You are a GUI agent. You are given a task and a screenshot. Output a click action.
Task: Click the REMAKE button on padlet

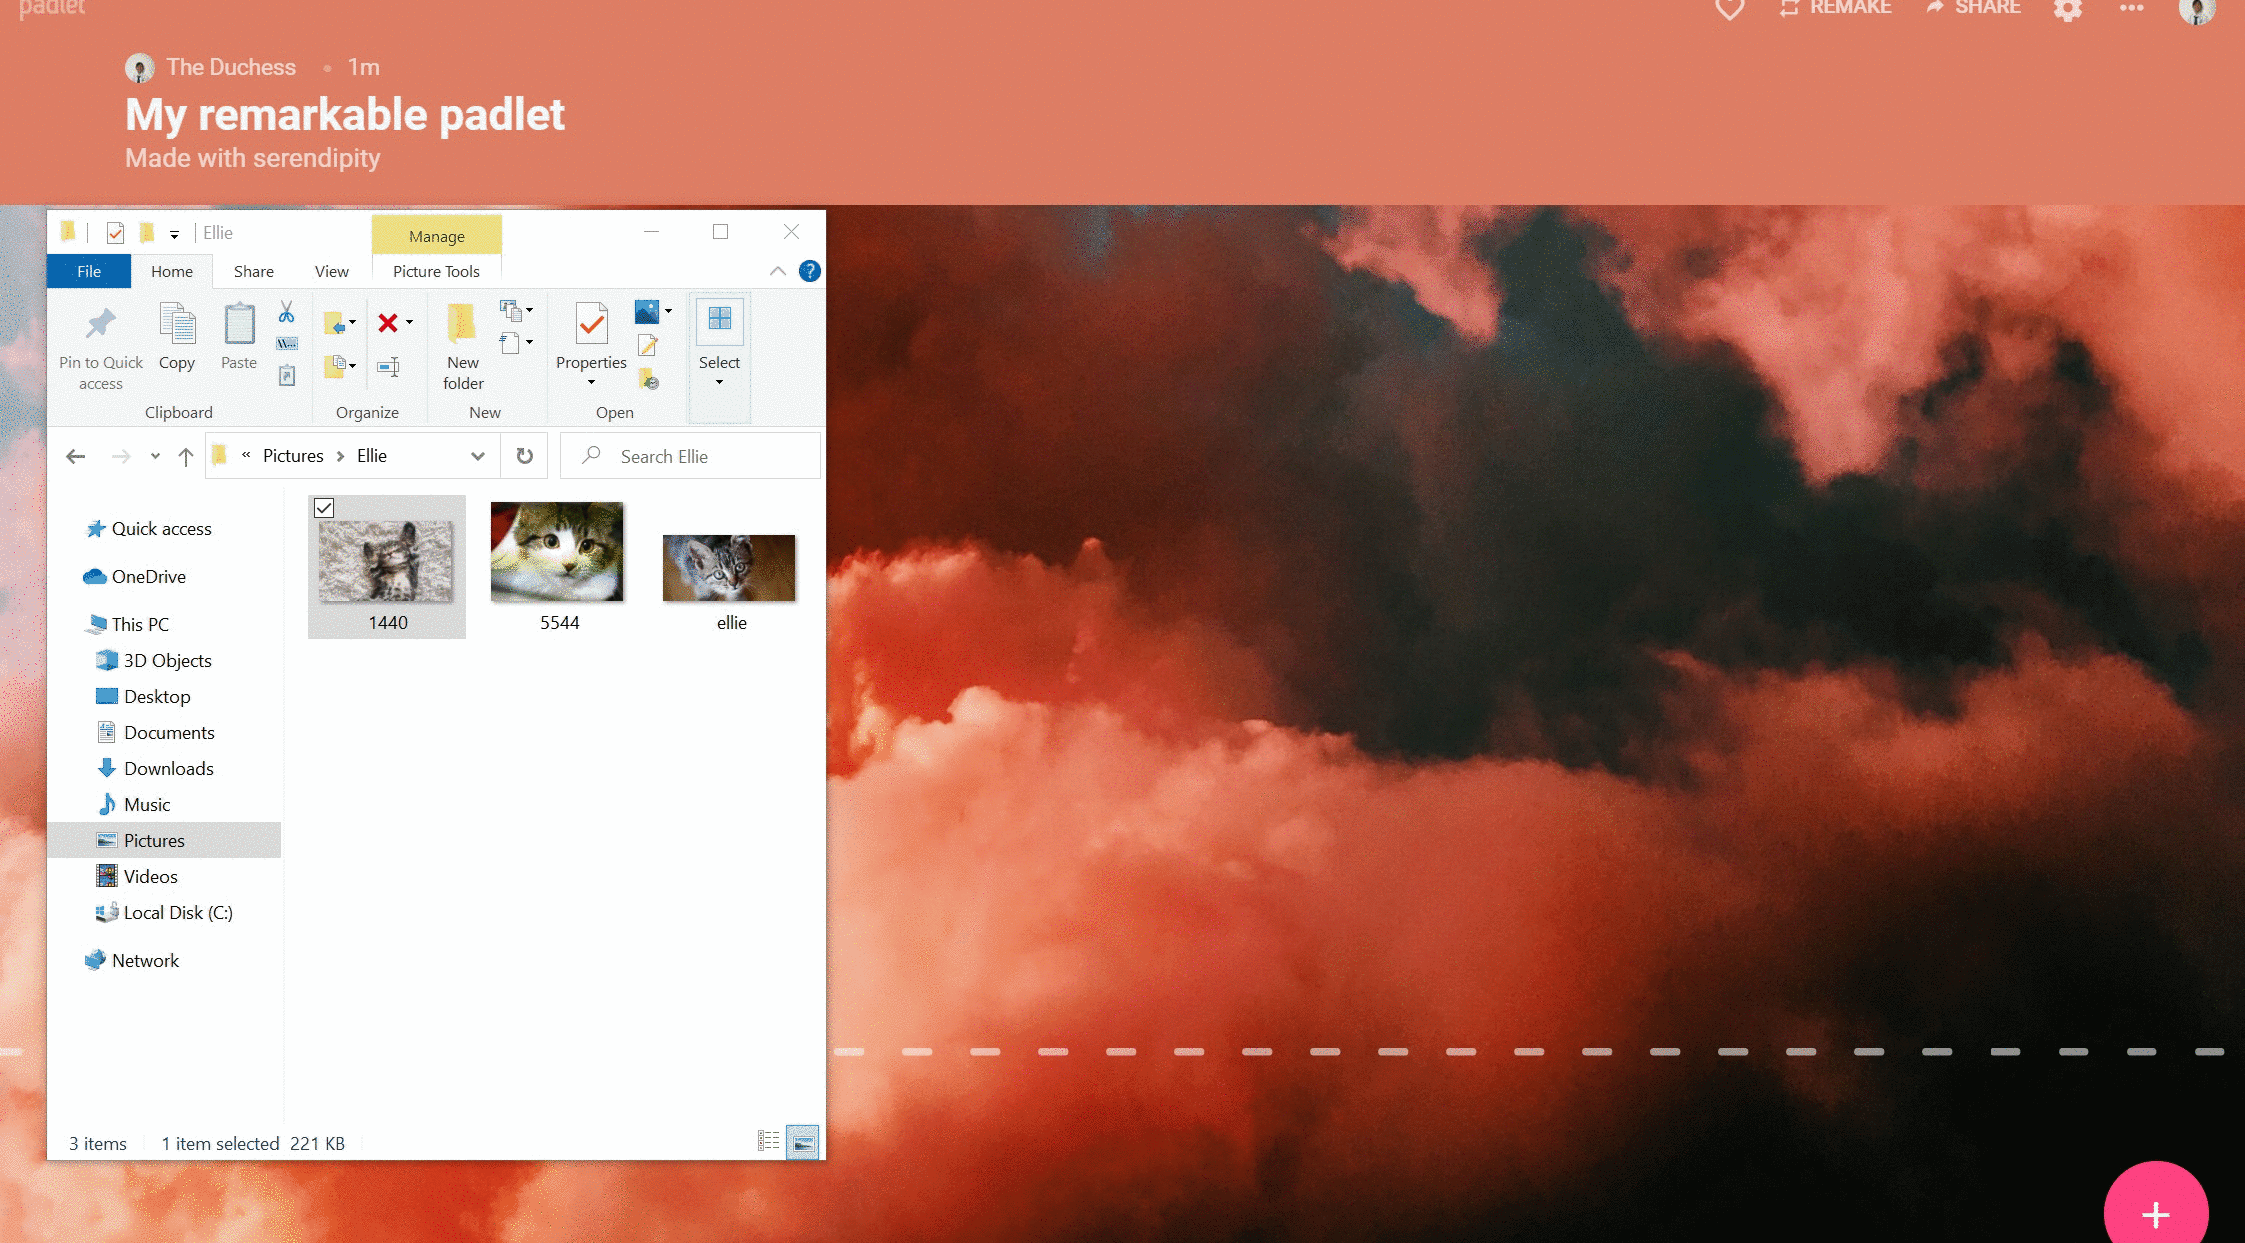pyautogui.click(x=1836, y=8)
